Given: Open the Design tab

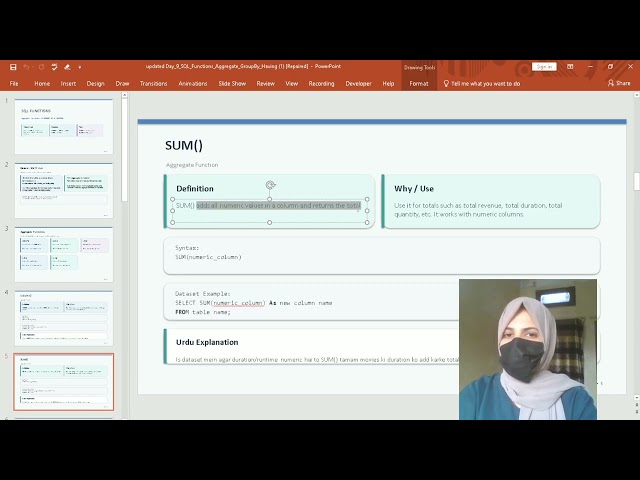Looking at the screenshot, I should coord(96,84).
